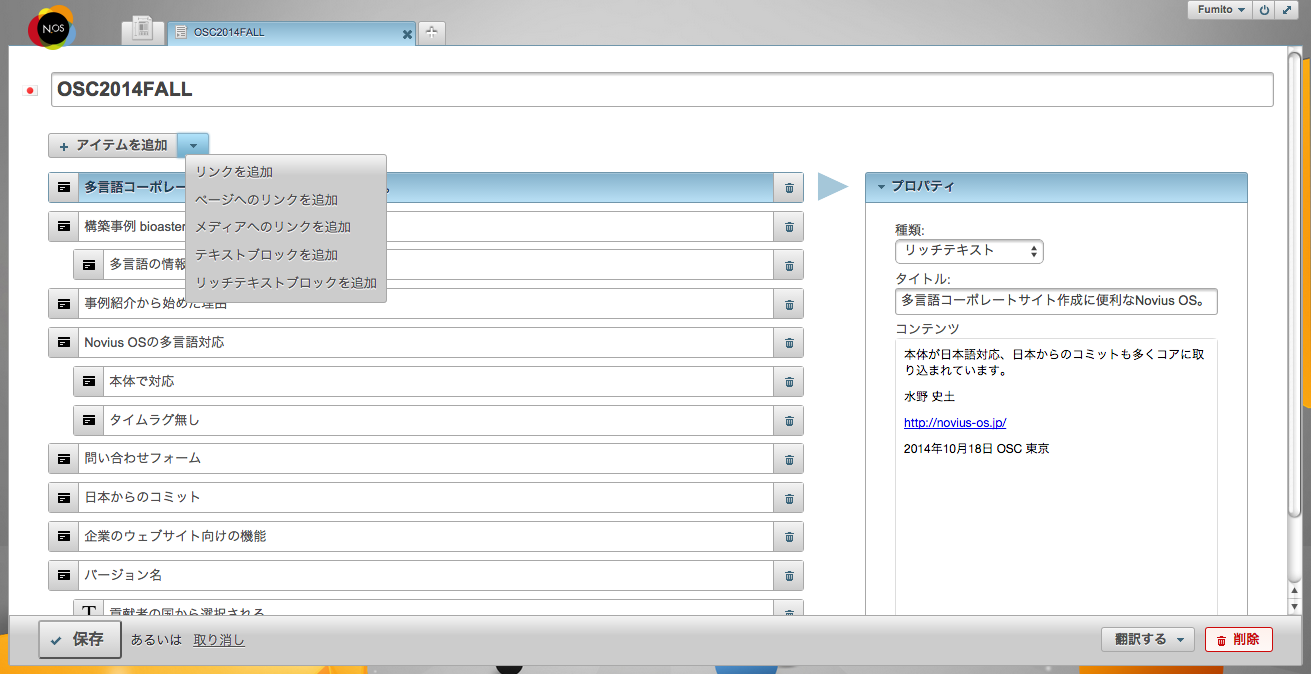Image resolution: width=1311 pixels, height=674 pixels.
Task: Select the 問い合わせフォーム item
Action: tap(426, 458)
